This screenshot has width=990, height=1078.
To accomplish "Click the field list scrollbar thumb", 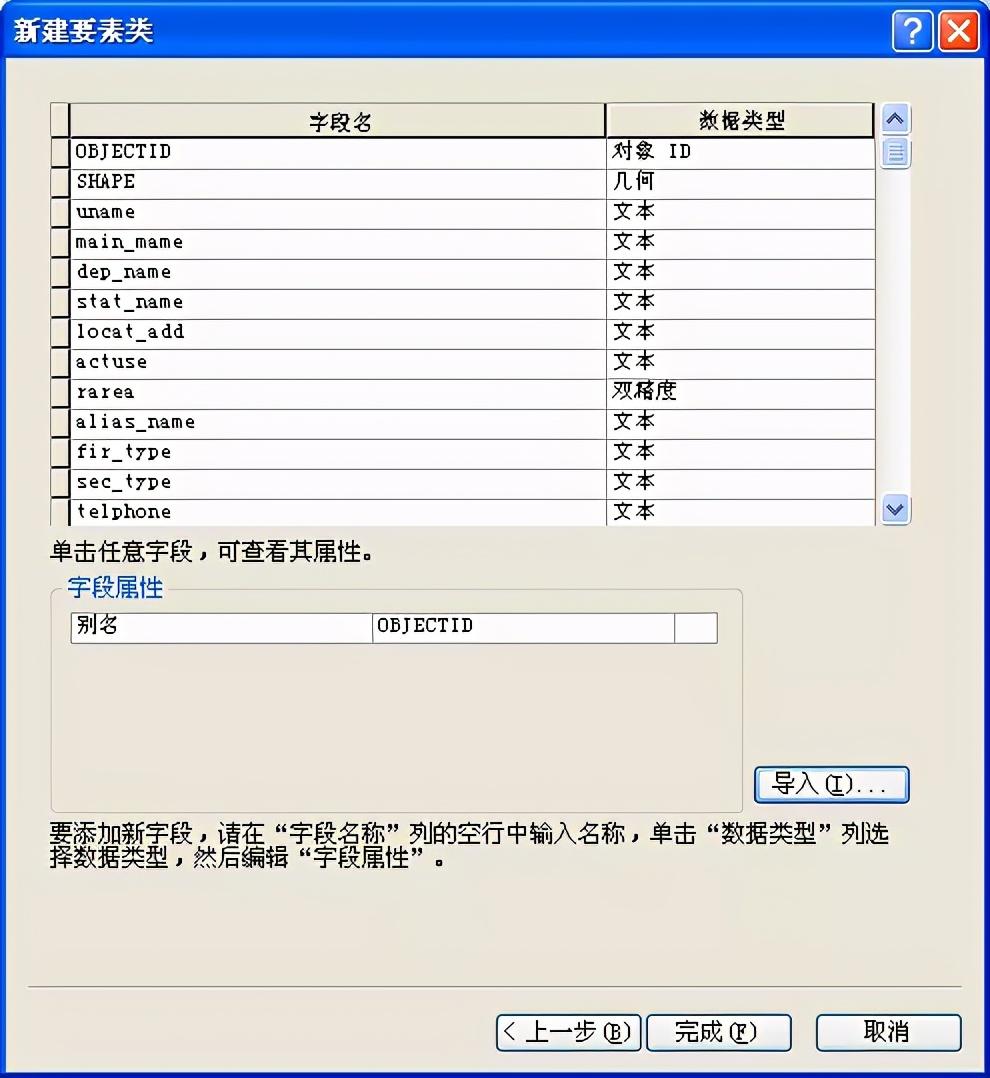I will (x=895, y=153).
